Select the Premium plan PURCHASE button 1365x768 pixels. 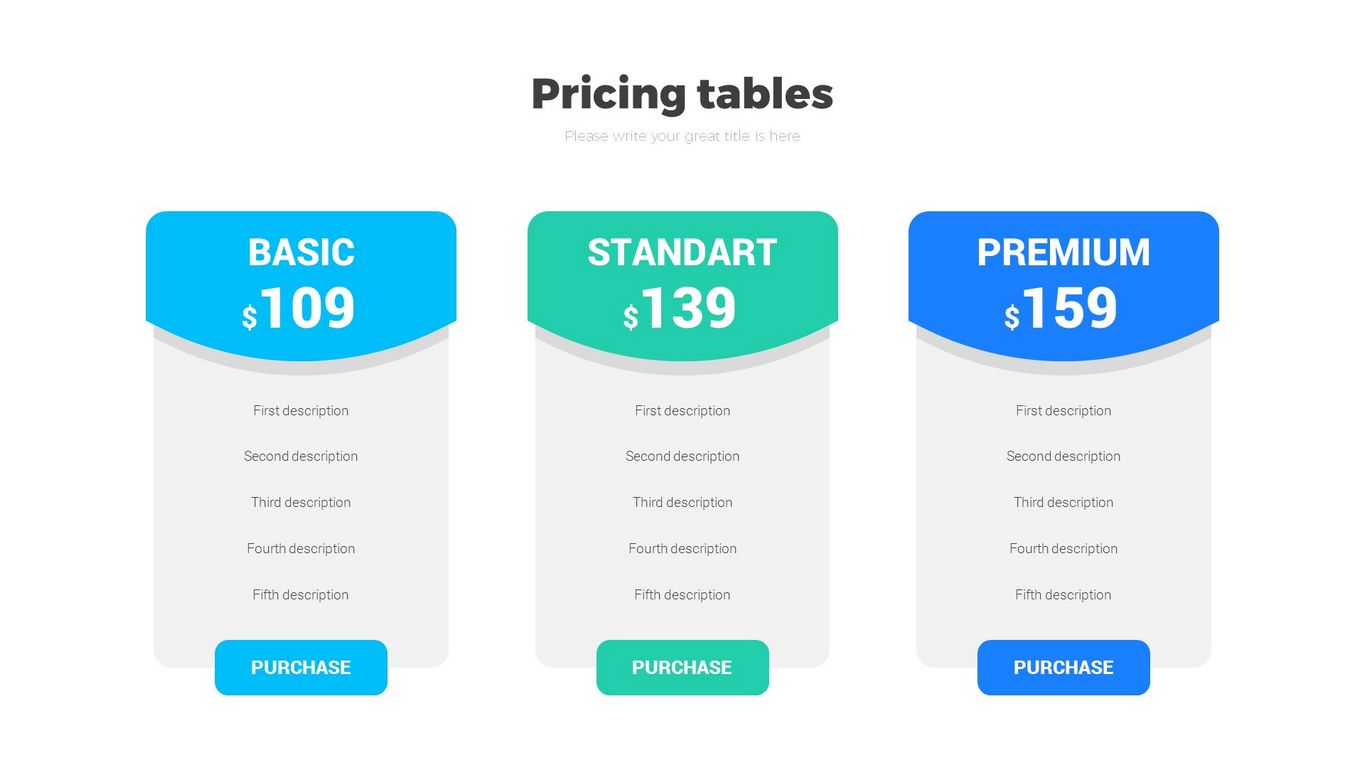tap(1063, 667)
